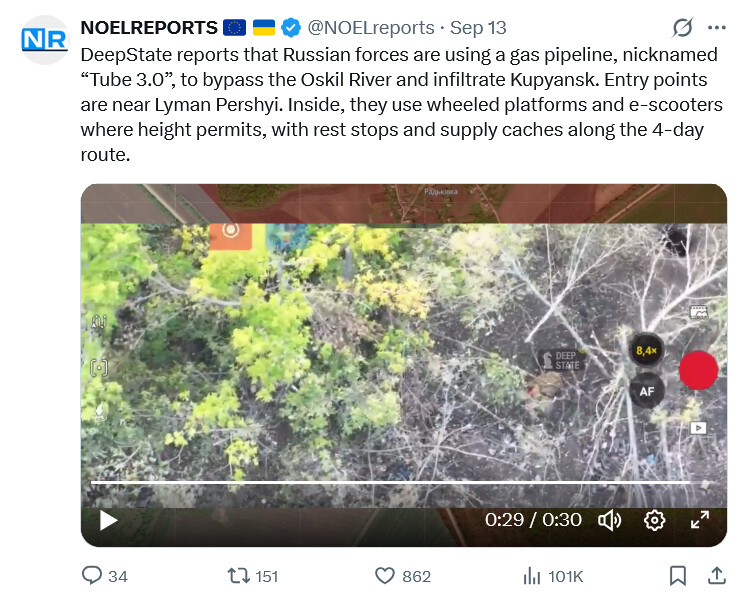Open the NOELREPORTS display name link
Viewport: 748px width, 603px height.
point(149,27)
